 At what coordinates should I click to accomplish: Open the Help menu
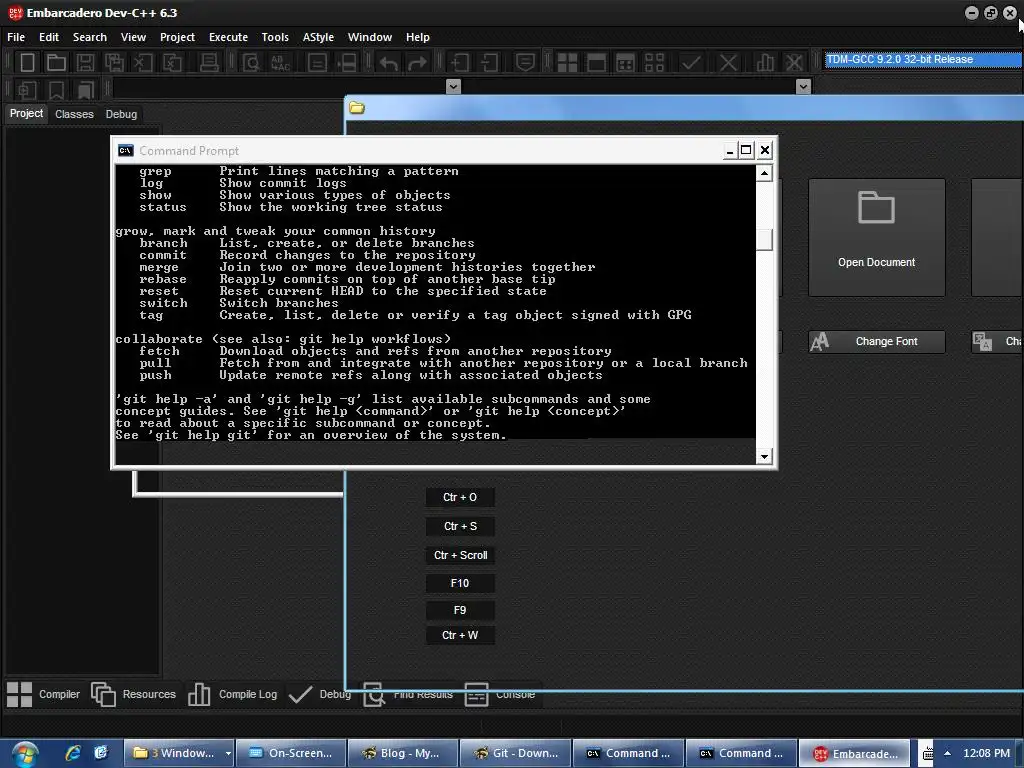click(x=417, y=37)
